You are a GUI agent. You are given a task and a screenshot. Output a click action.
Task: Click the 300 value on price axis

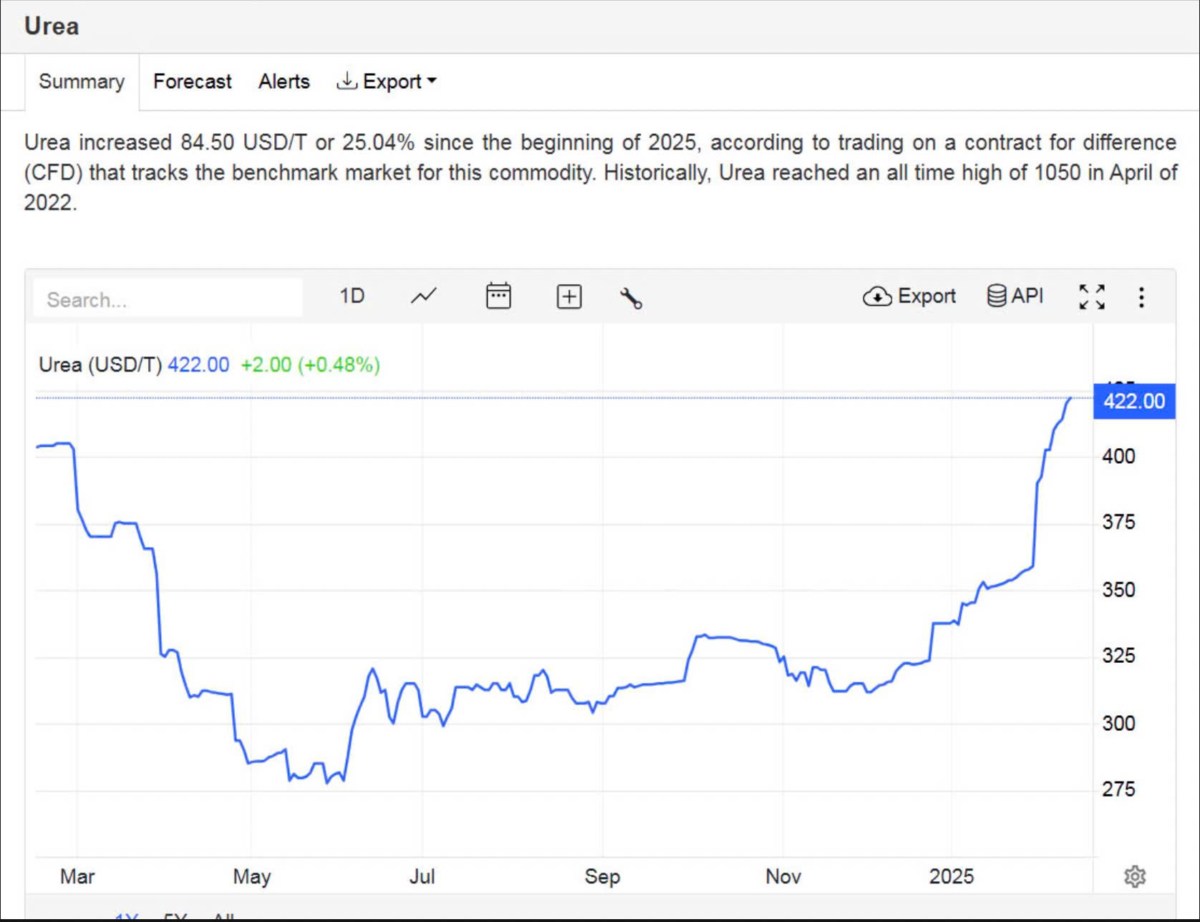pos(1118,723)
